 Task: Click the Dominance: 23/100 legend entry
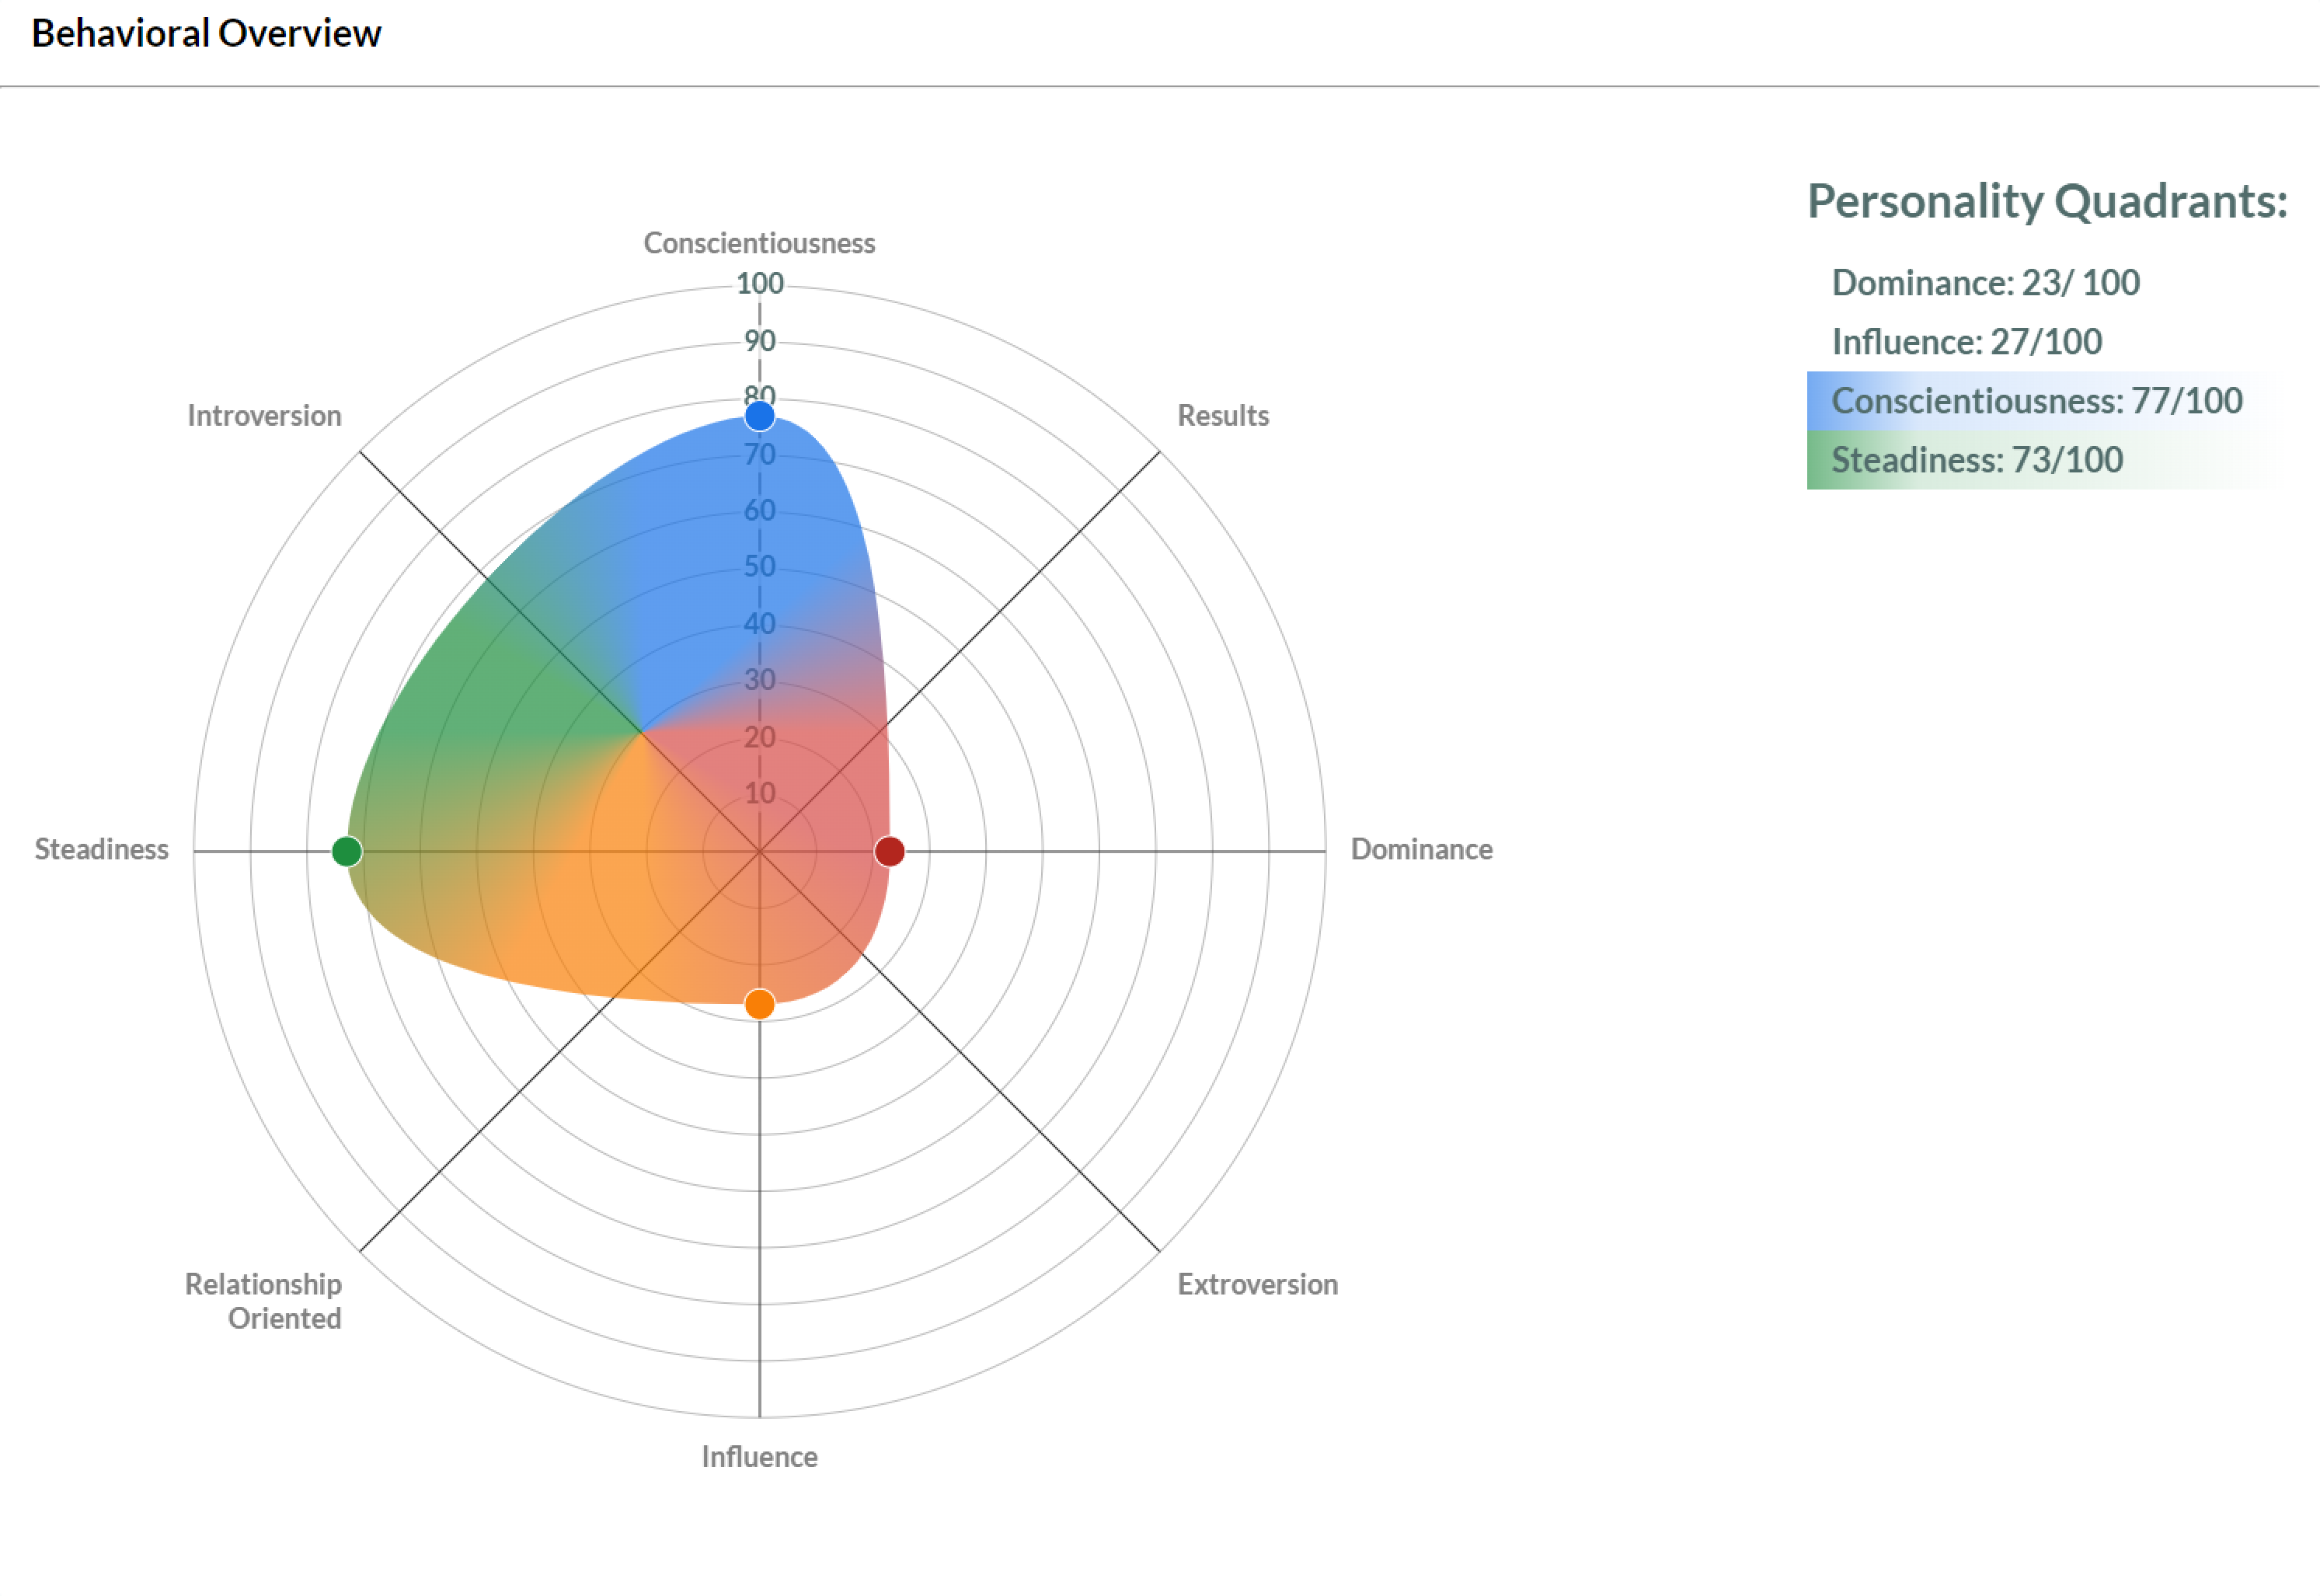pyautogui.click(x=1985, y=283)
